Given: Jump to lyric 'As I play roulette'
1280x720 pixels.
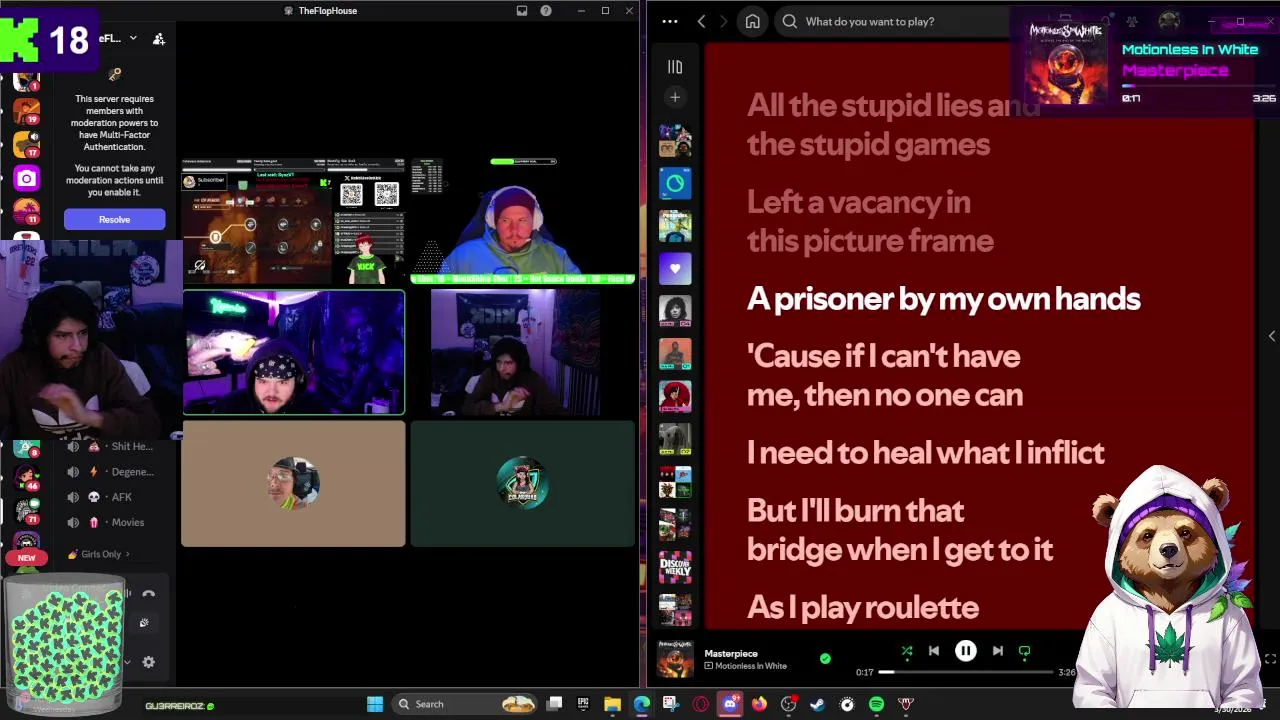Looking at the screenshot, I should [x=862, y=607].
